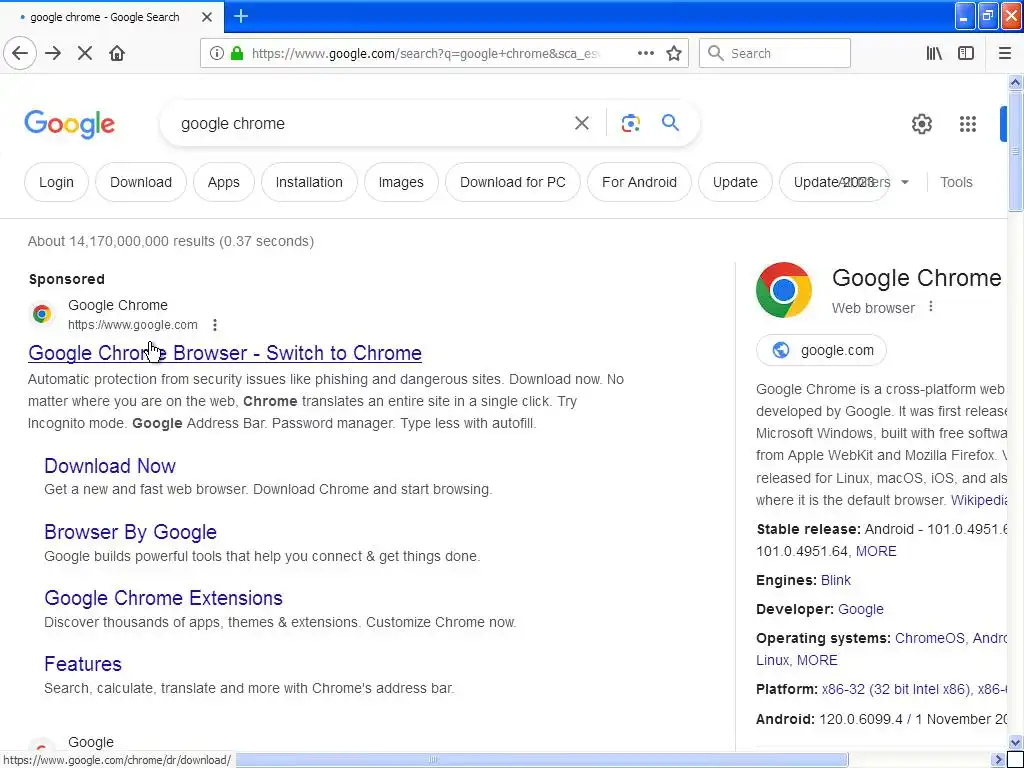Select the Download filter chip
The image size is (1024, 768).
pos(141,182)
